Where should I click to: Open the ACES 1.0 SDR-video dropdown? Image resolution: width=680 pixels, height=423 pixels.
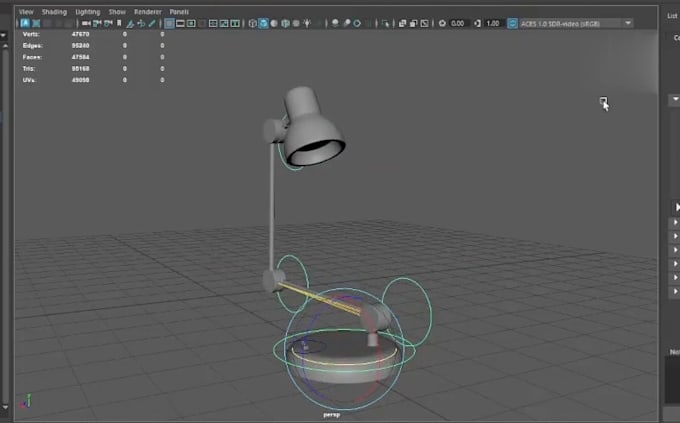(577, 23)
